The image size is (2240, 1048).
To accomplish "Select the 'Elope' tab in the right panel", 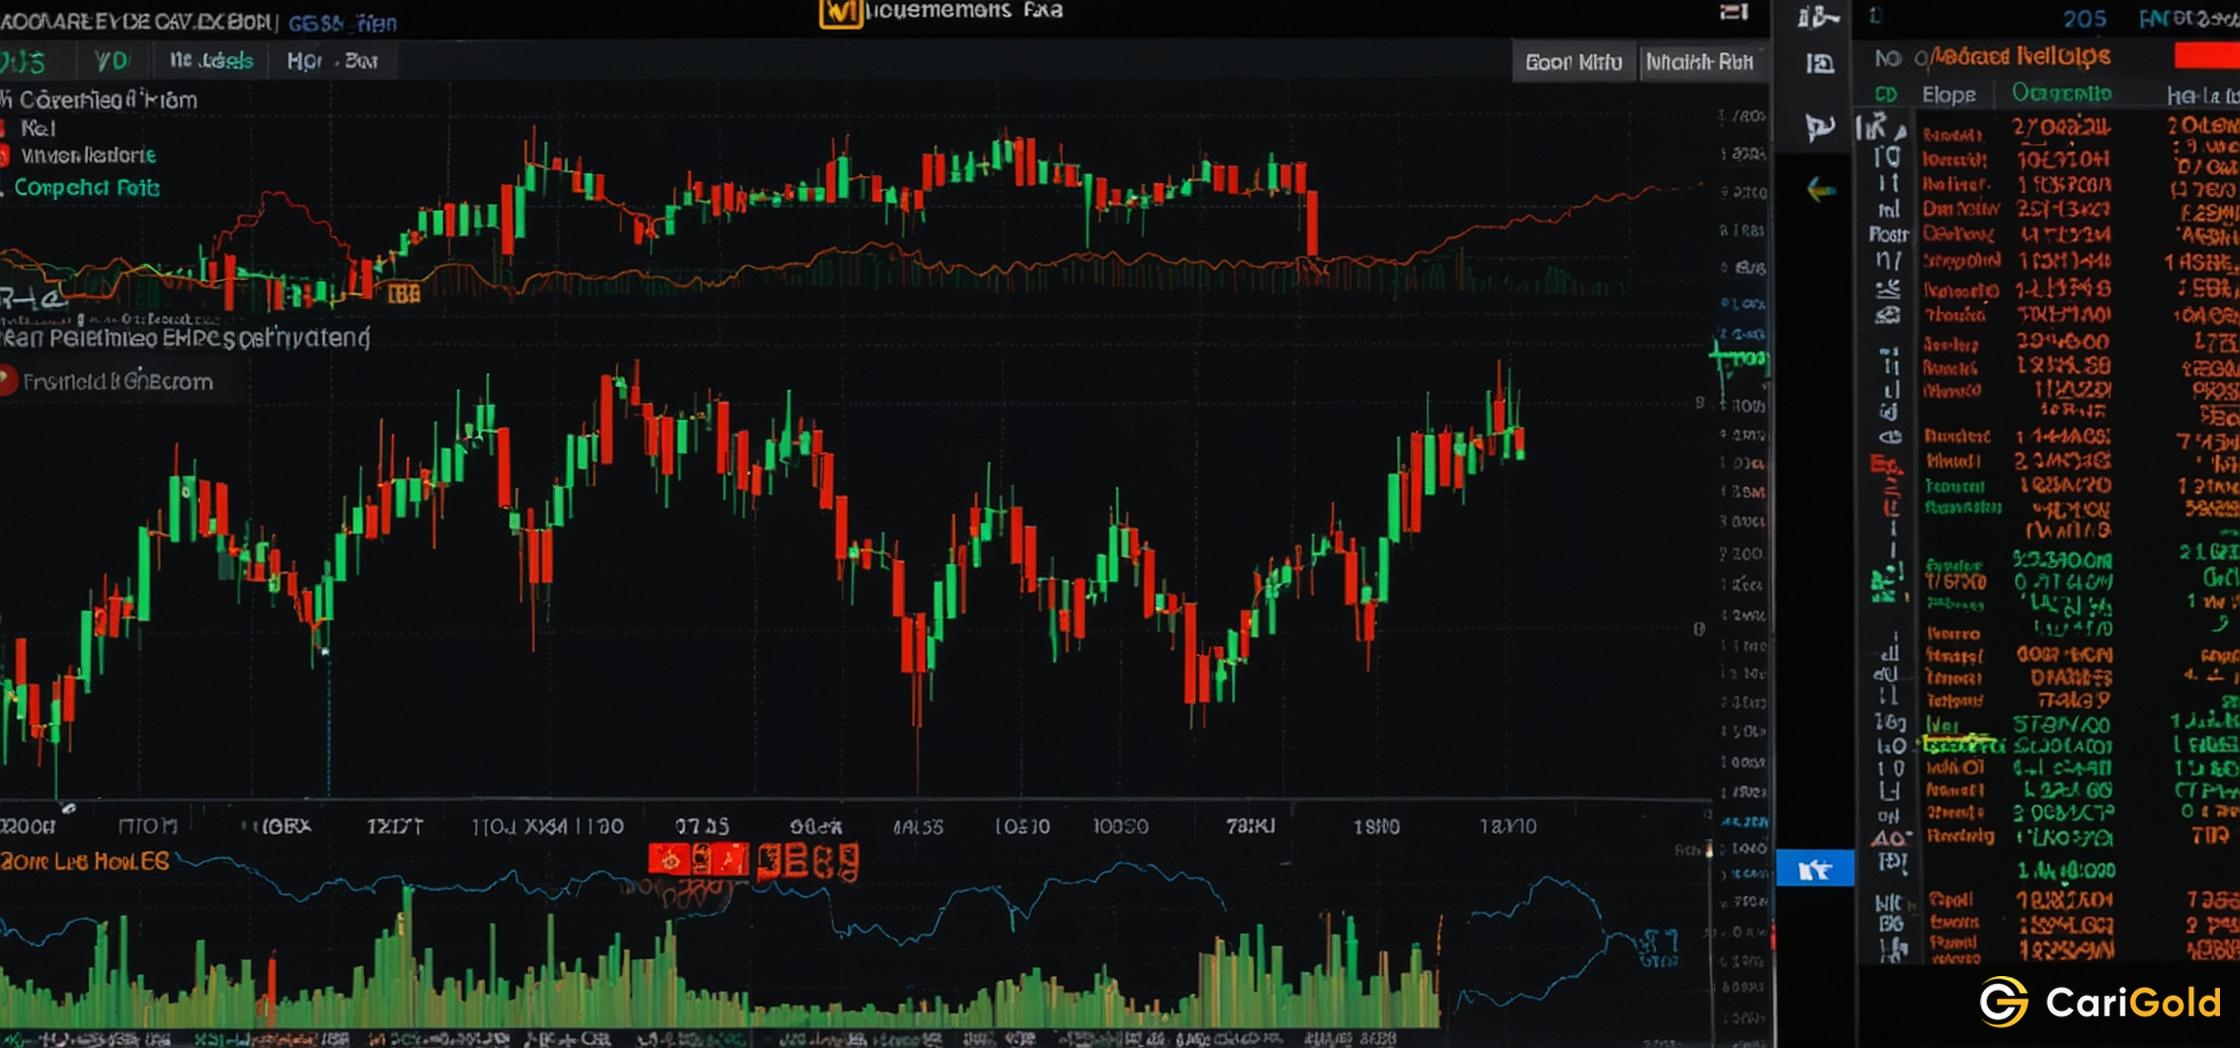I will [x=1948, y=95].
